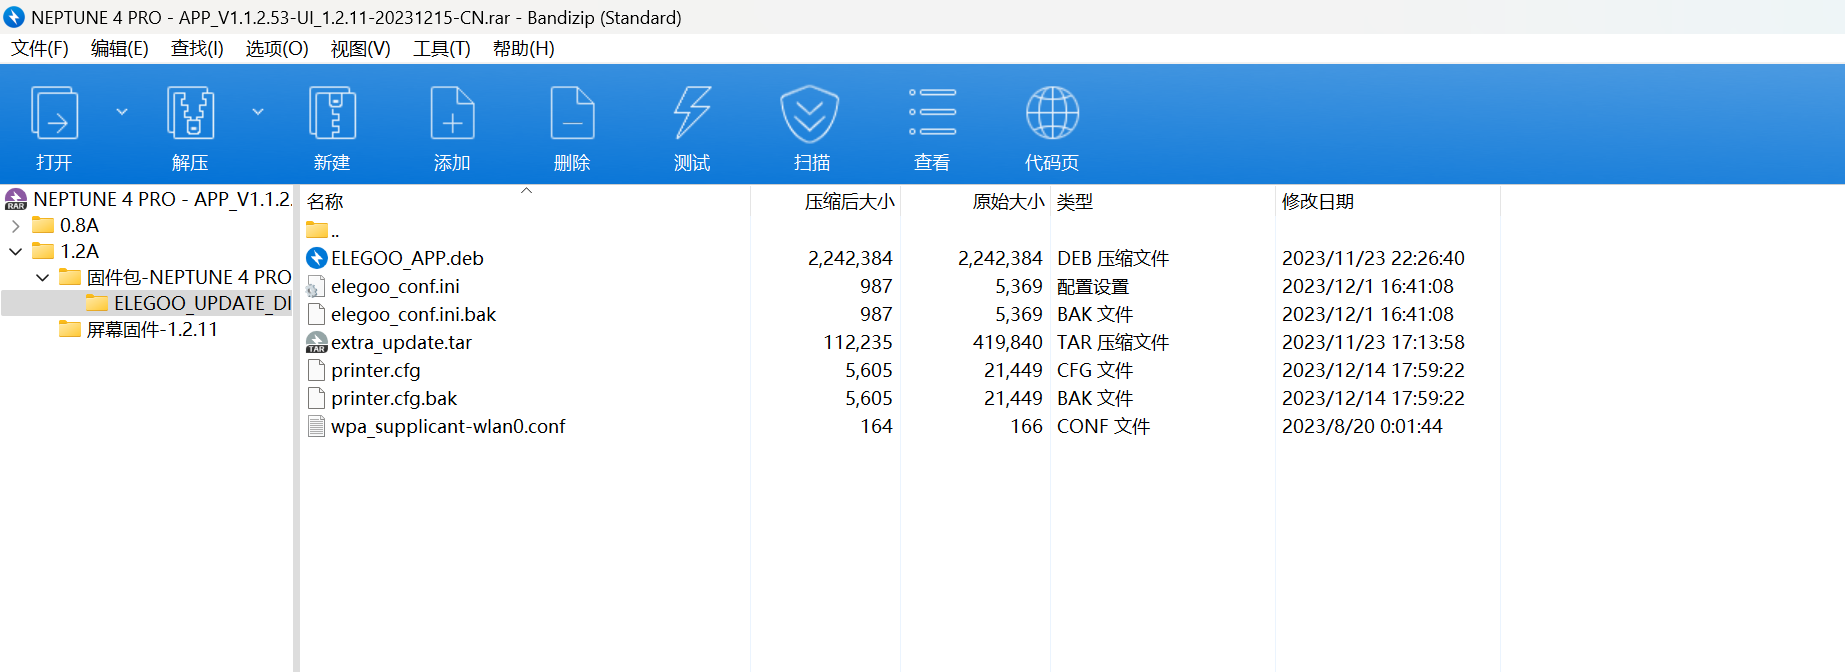1845x672 pixels.
Task: Click the Code page (代码页) globe icon
Action: 1052,113
